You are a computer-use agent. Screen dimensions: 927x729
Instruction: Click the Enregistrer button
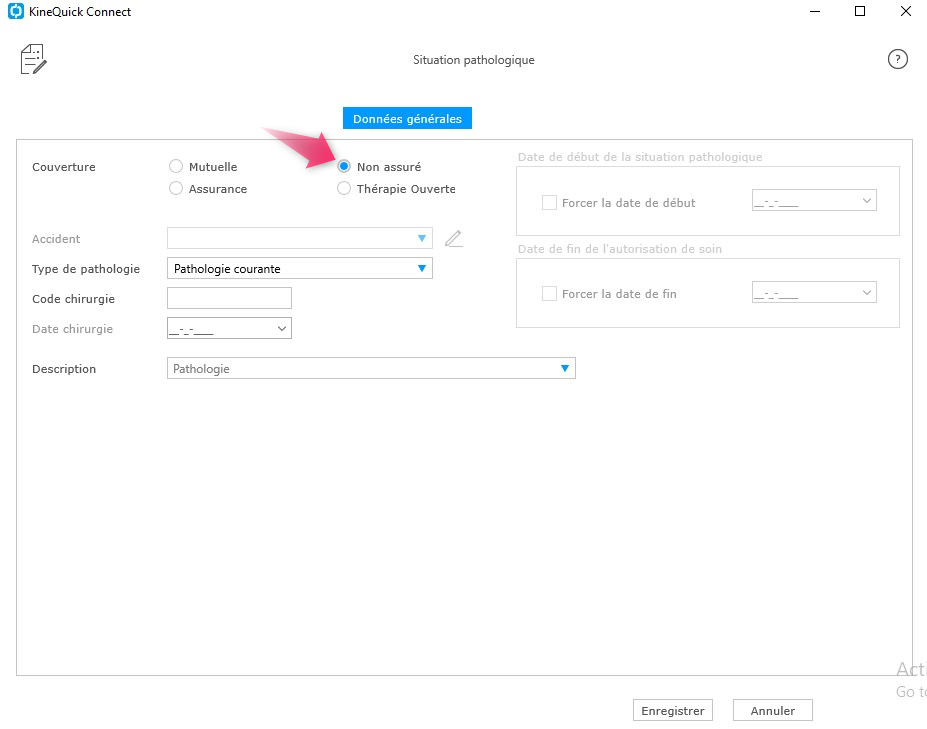(673, 711)
